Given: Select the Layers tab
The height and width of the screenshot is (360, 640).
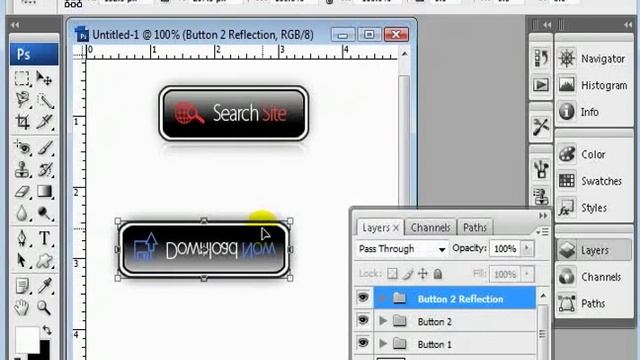Looking at the screenshot, I should pyautogui.click(x=376, y=227).
